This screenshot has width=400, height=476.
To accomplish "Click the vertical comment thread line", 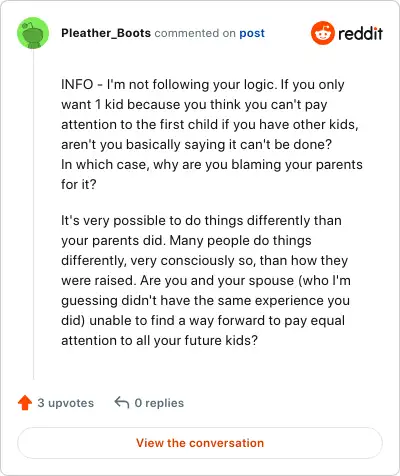I will 33,214.
